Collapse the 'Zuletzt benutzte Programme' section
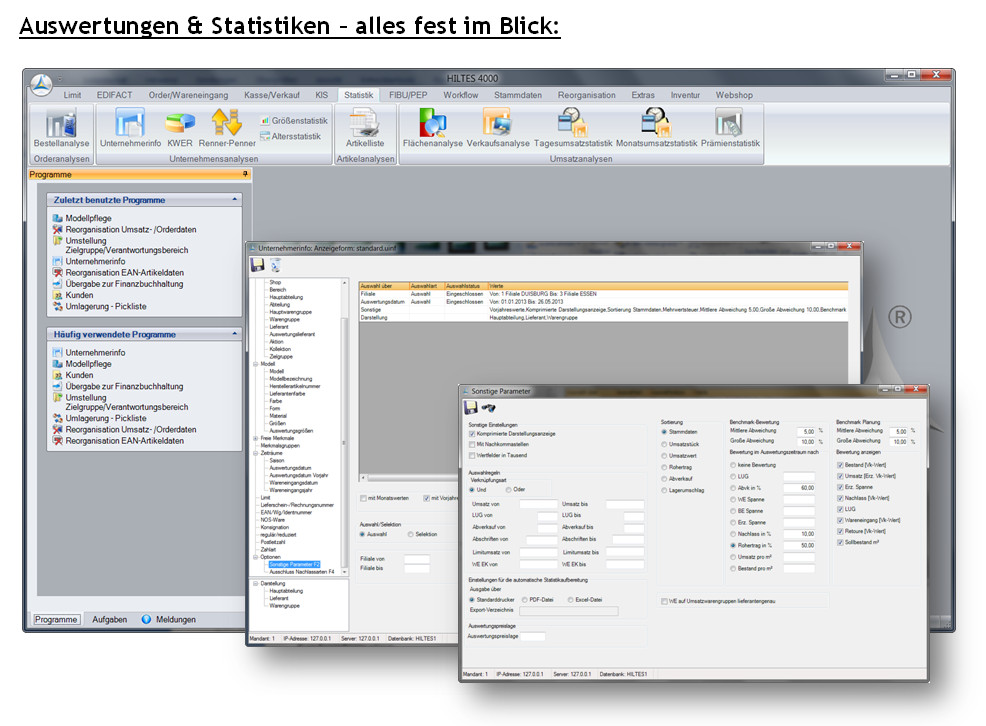The width and height of the screenshot is (986, 726). tap(235, 200)
